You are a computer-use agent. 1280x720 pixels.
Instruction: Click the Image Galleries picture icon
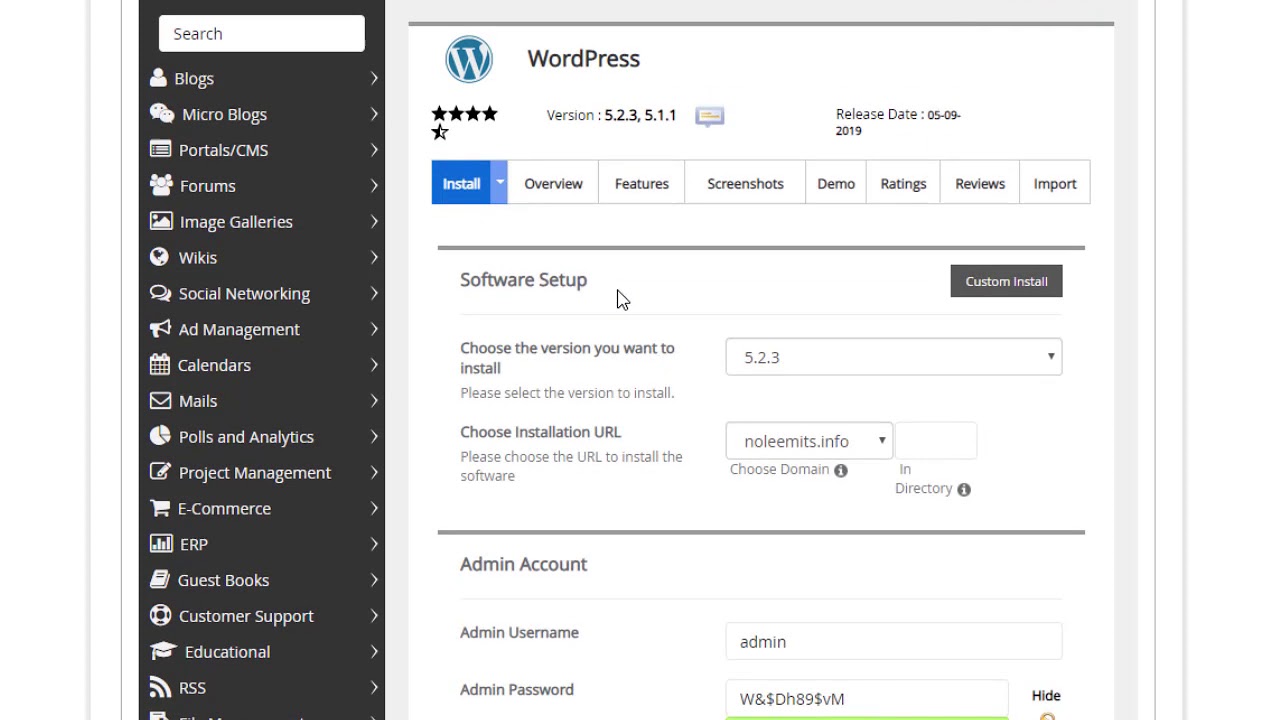pos(161,221)
